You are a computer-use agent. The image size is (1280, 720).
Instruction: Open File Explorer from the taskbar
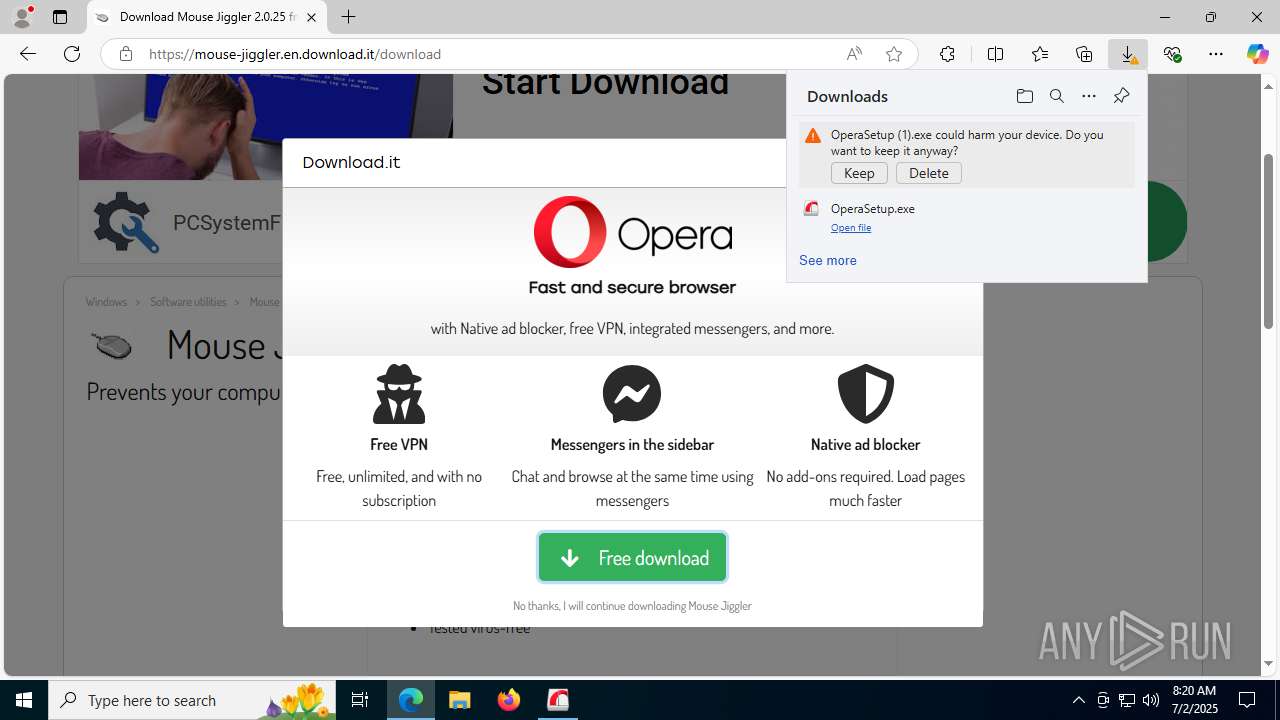[459, 700]
